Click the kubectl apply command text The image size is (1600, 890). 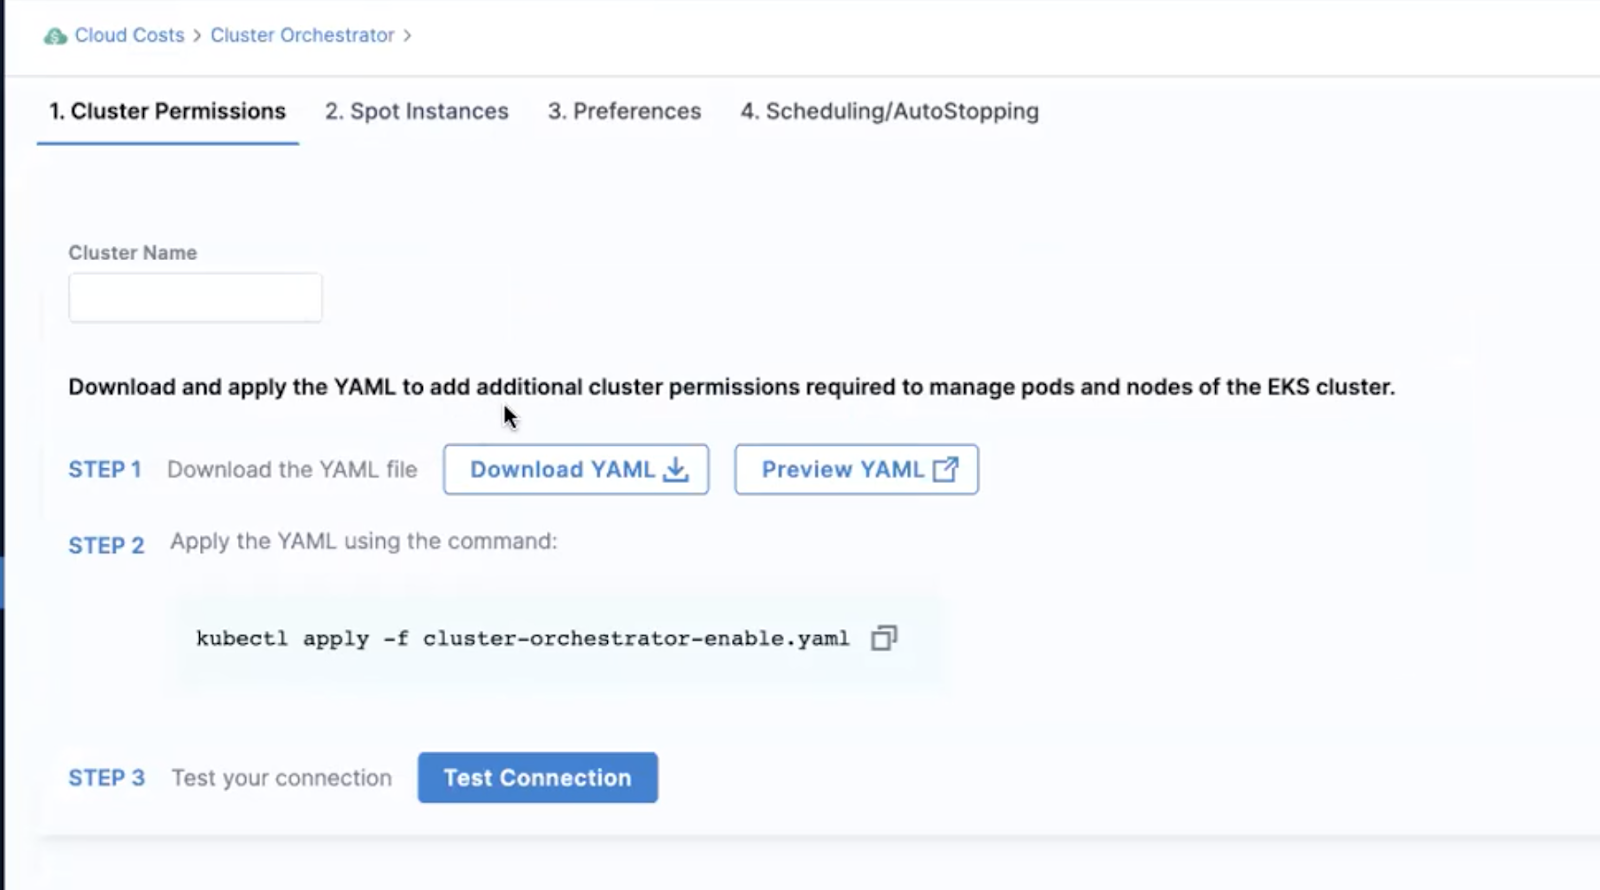(x=522, y=639)
